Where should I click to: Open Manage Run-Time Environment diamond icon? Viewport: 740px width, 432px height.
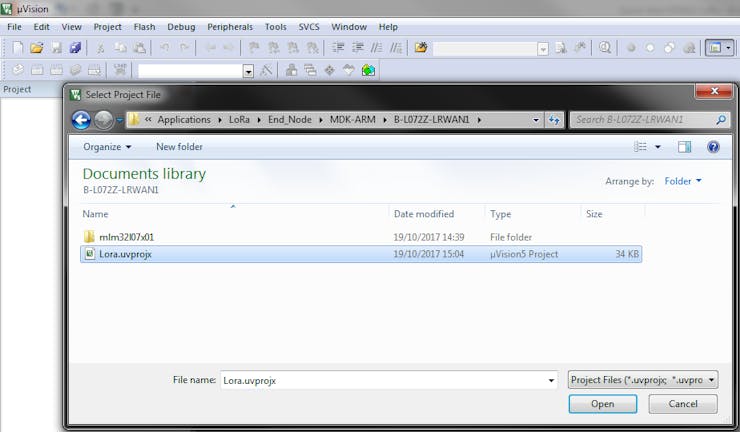329,70
